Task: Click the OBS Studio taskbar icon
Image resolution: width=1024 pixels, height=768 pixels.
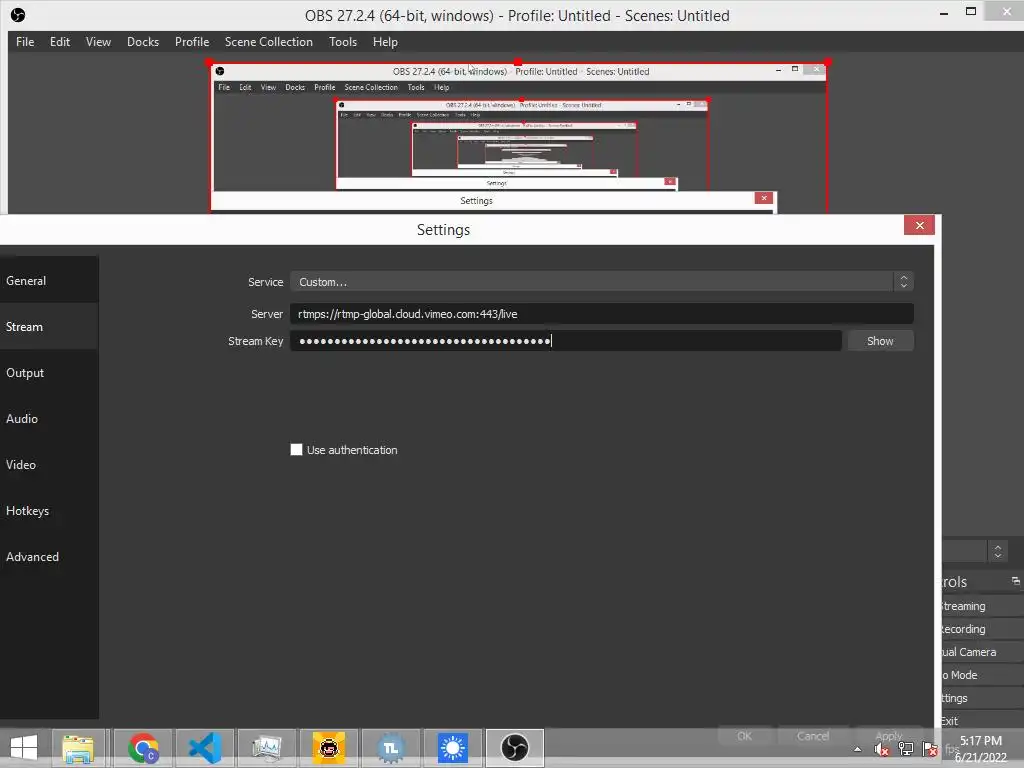Action: (x=515, y=748)
